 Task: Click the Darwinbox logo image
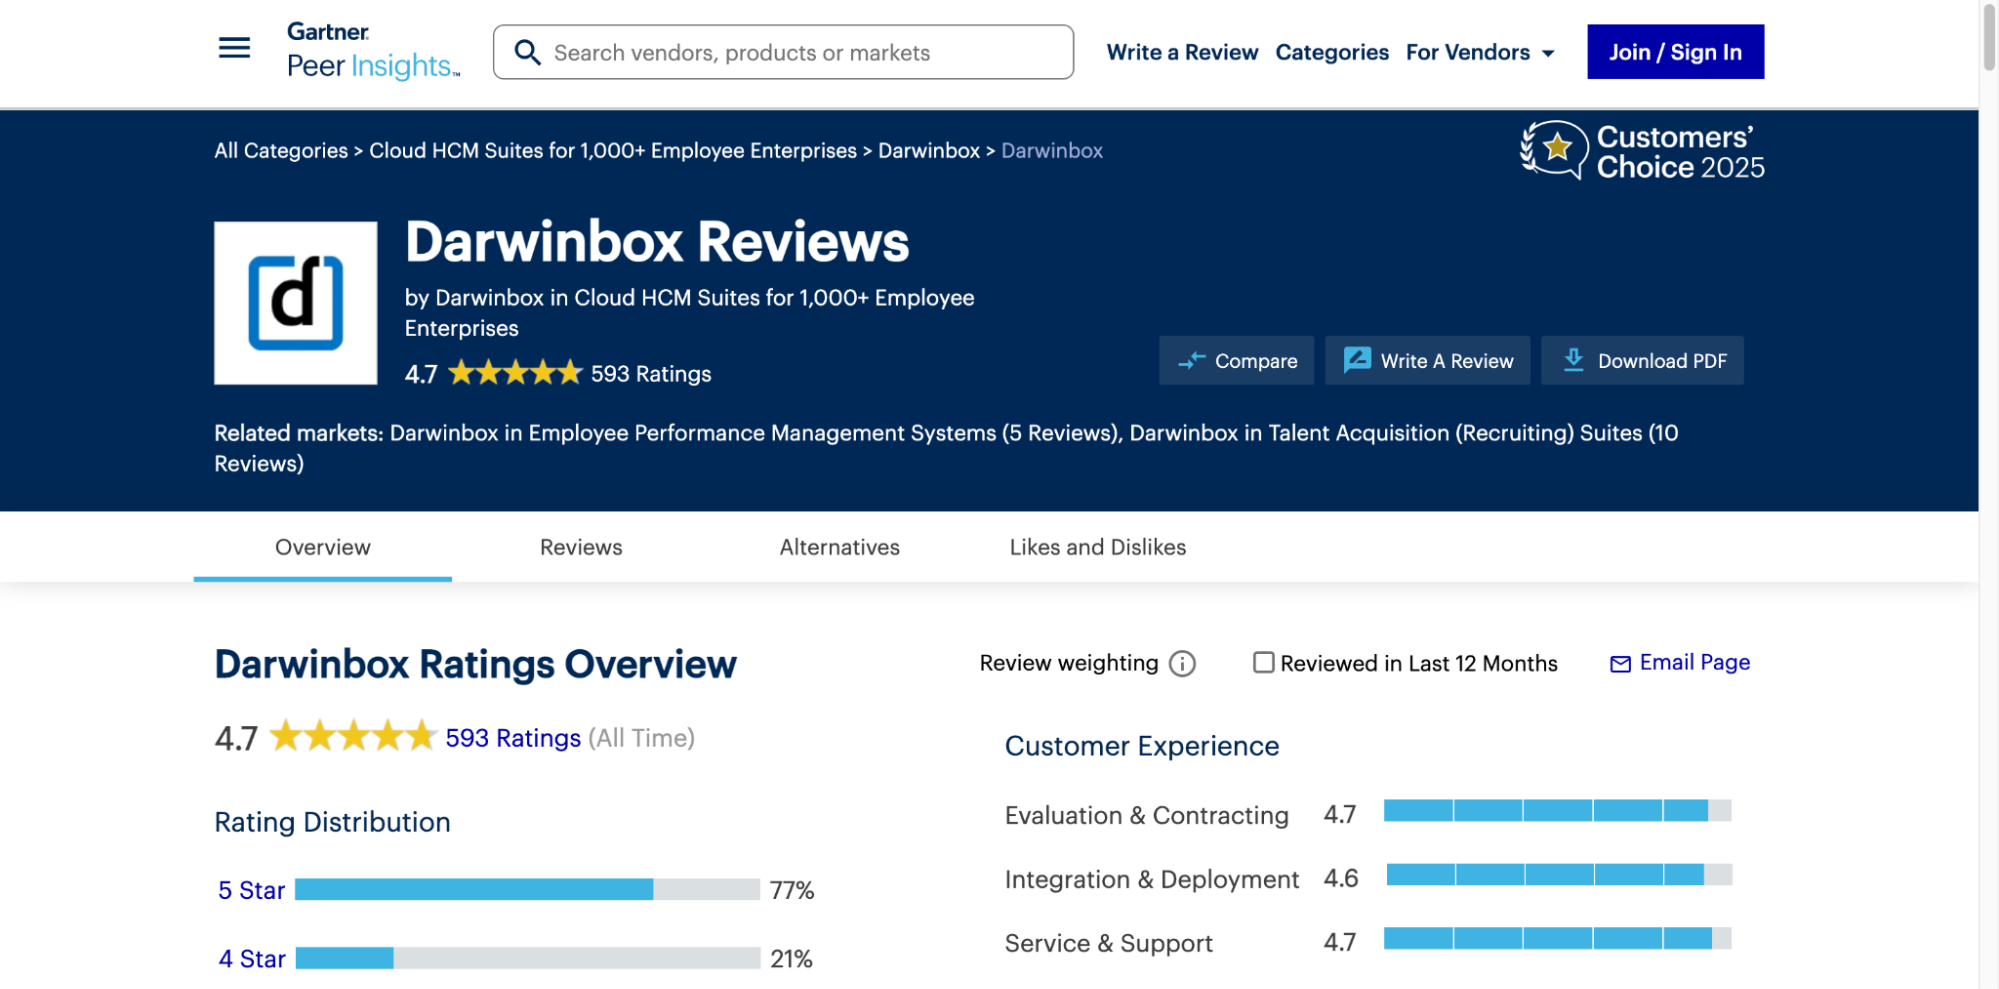click(x=294, y=302)
